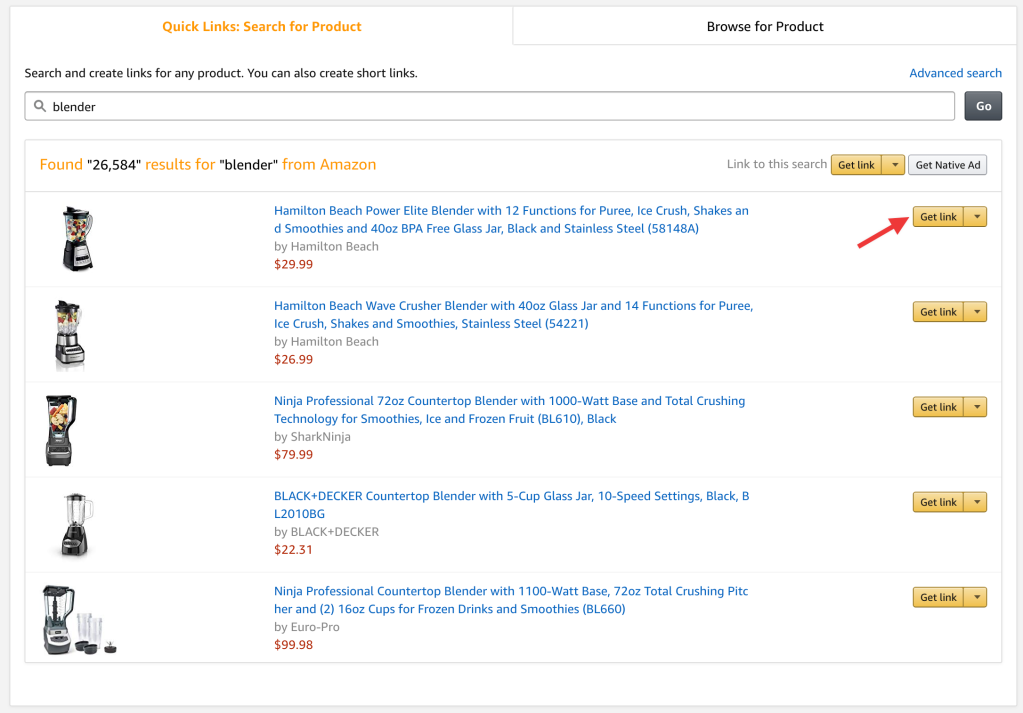Viewport: 1023px width, 713px height.
Task: Click the Go search button
Action: tap(983, 106)
